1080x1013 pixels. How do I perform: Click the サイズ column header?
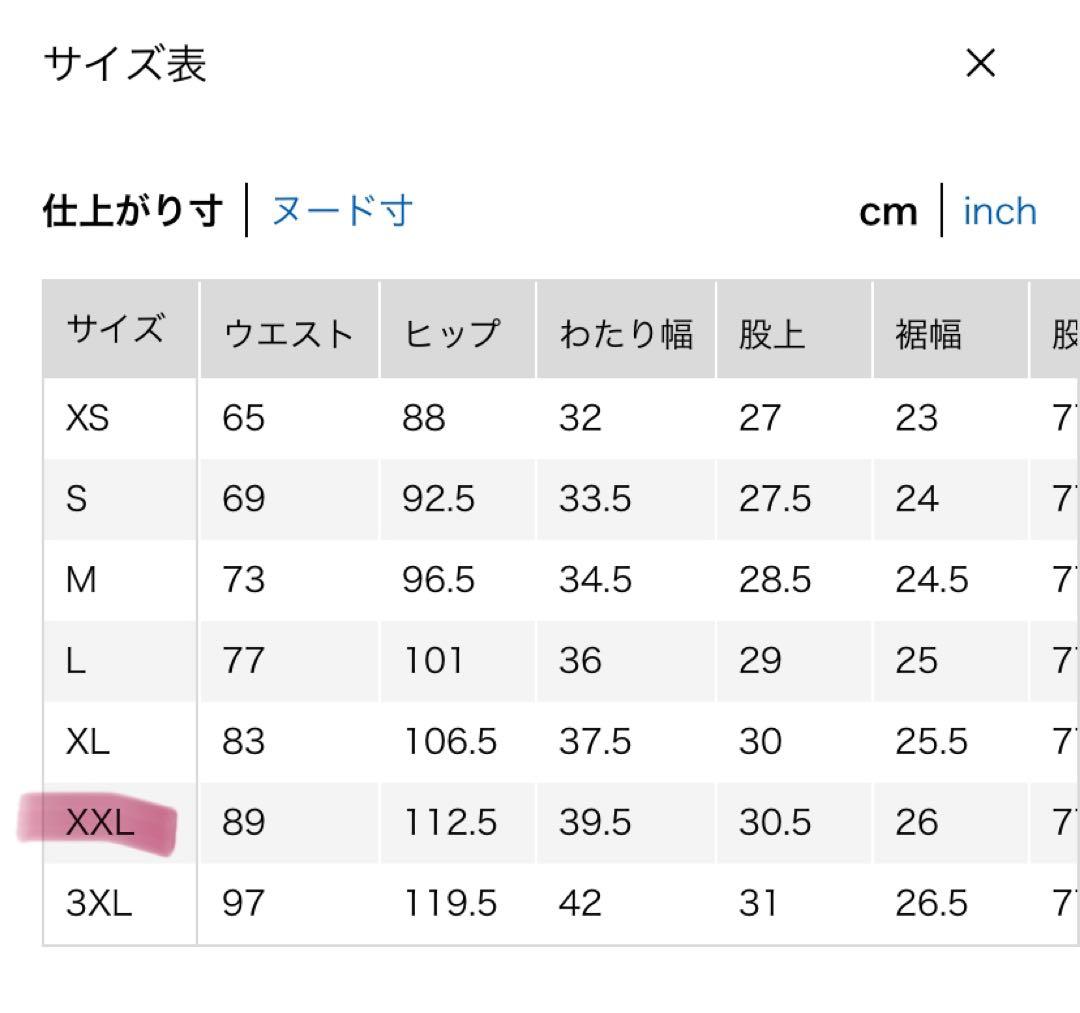pos(115,330)
